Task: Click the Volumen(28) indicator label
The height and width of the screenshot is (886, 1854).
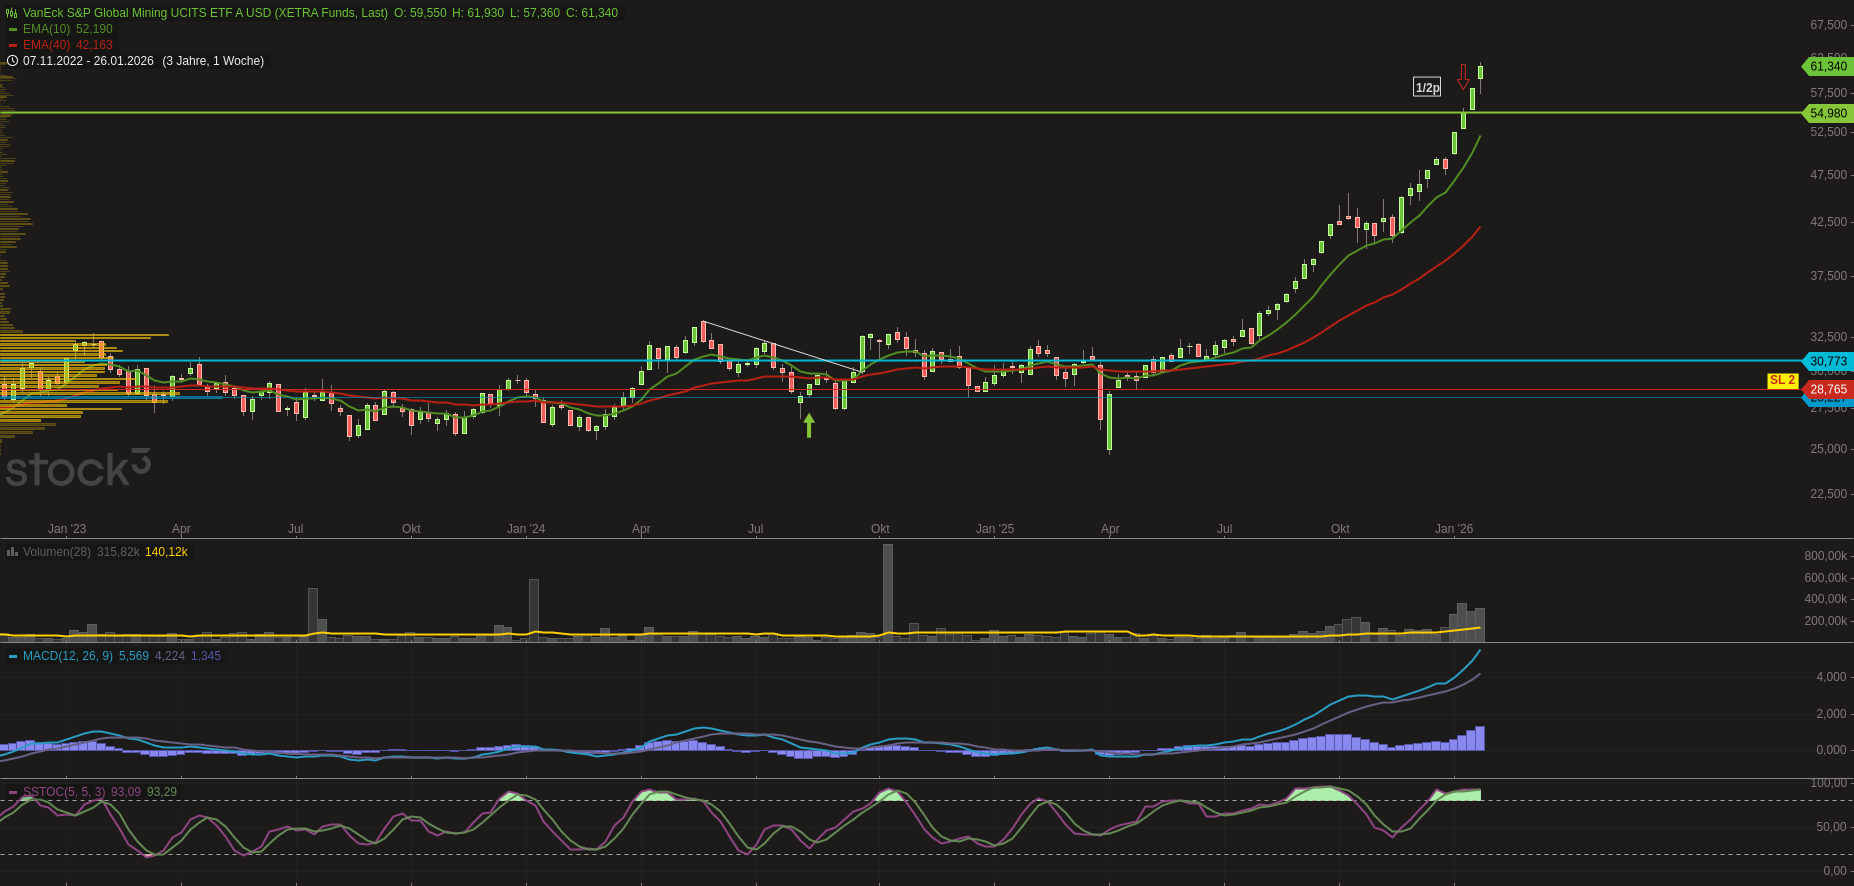Action: [x=56, y=552]
